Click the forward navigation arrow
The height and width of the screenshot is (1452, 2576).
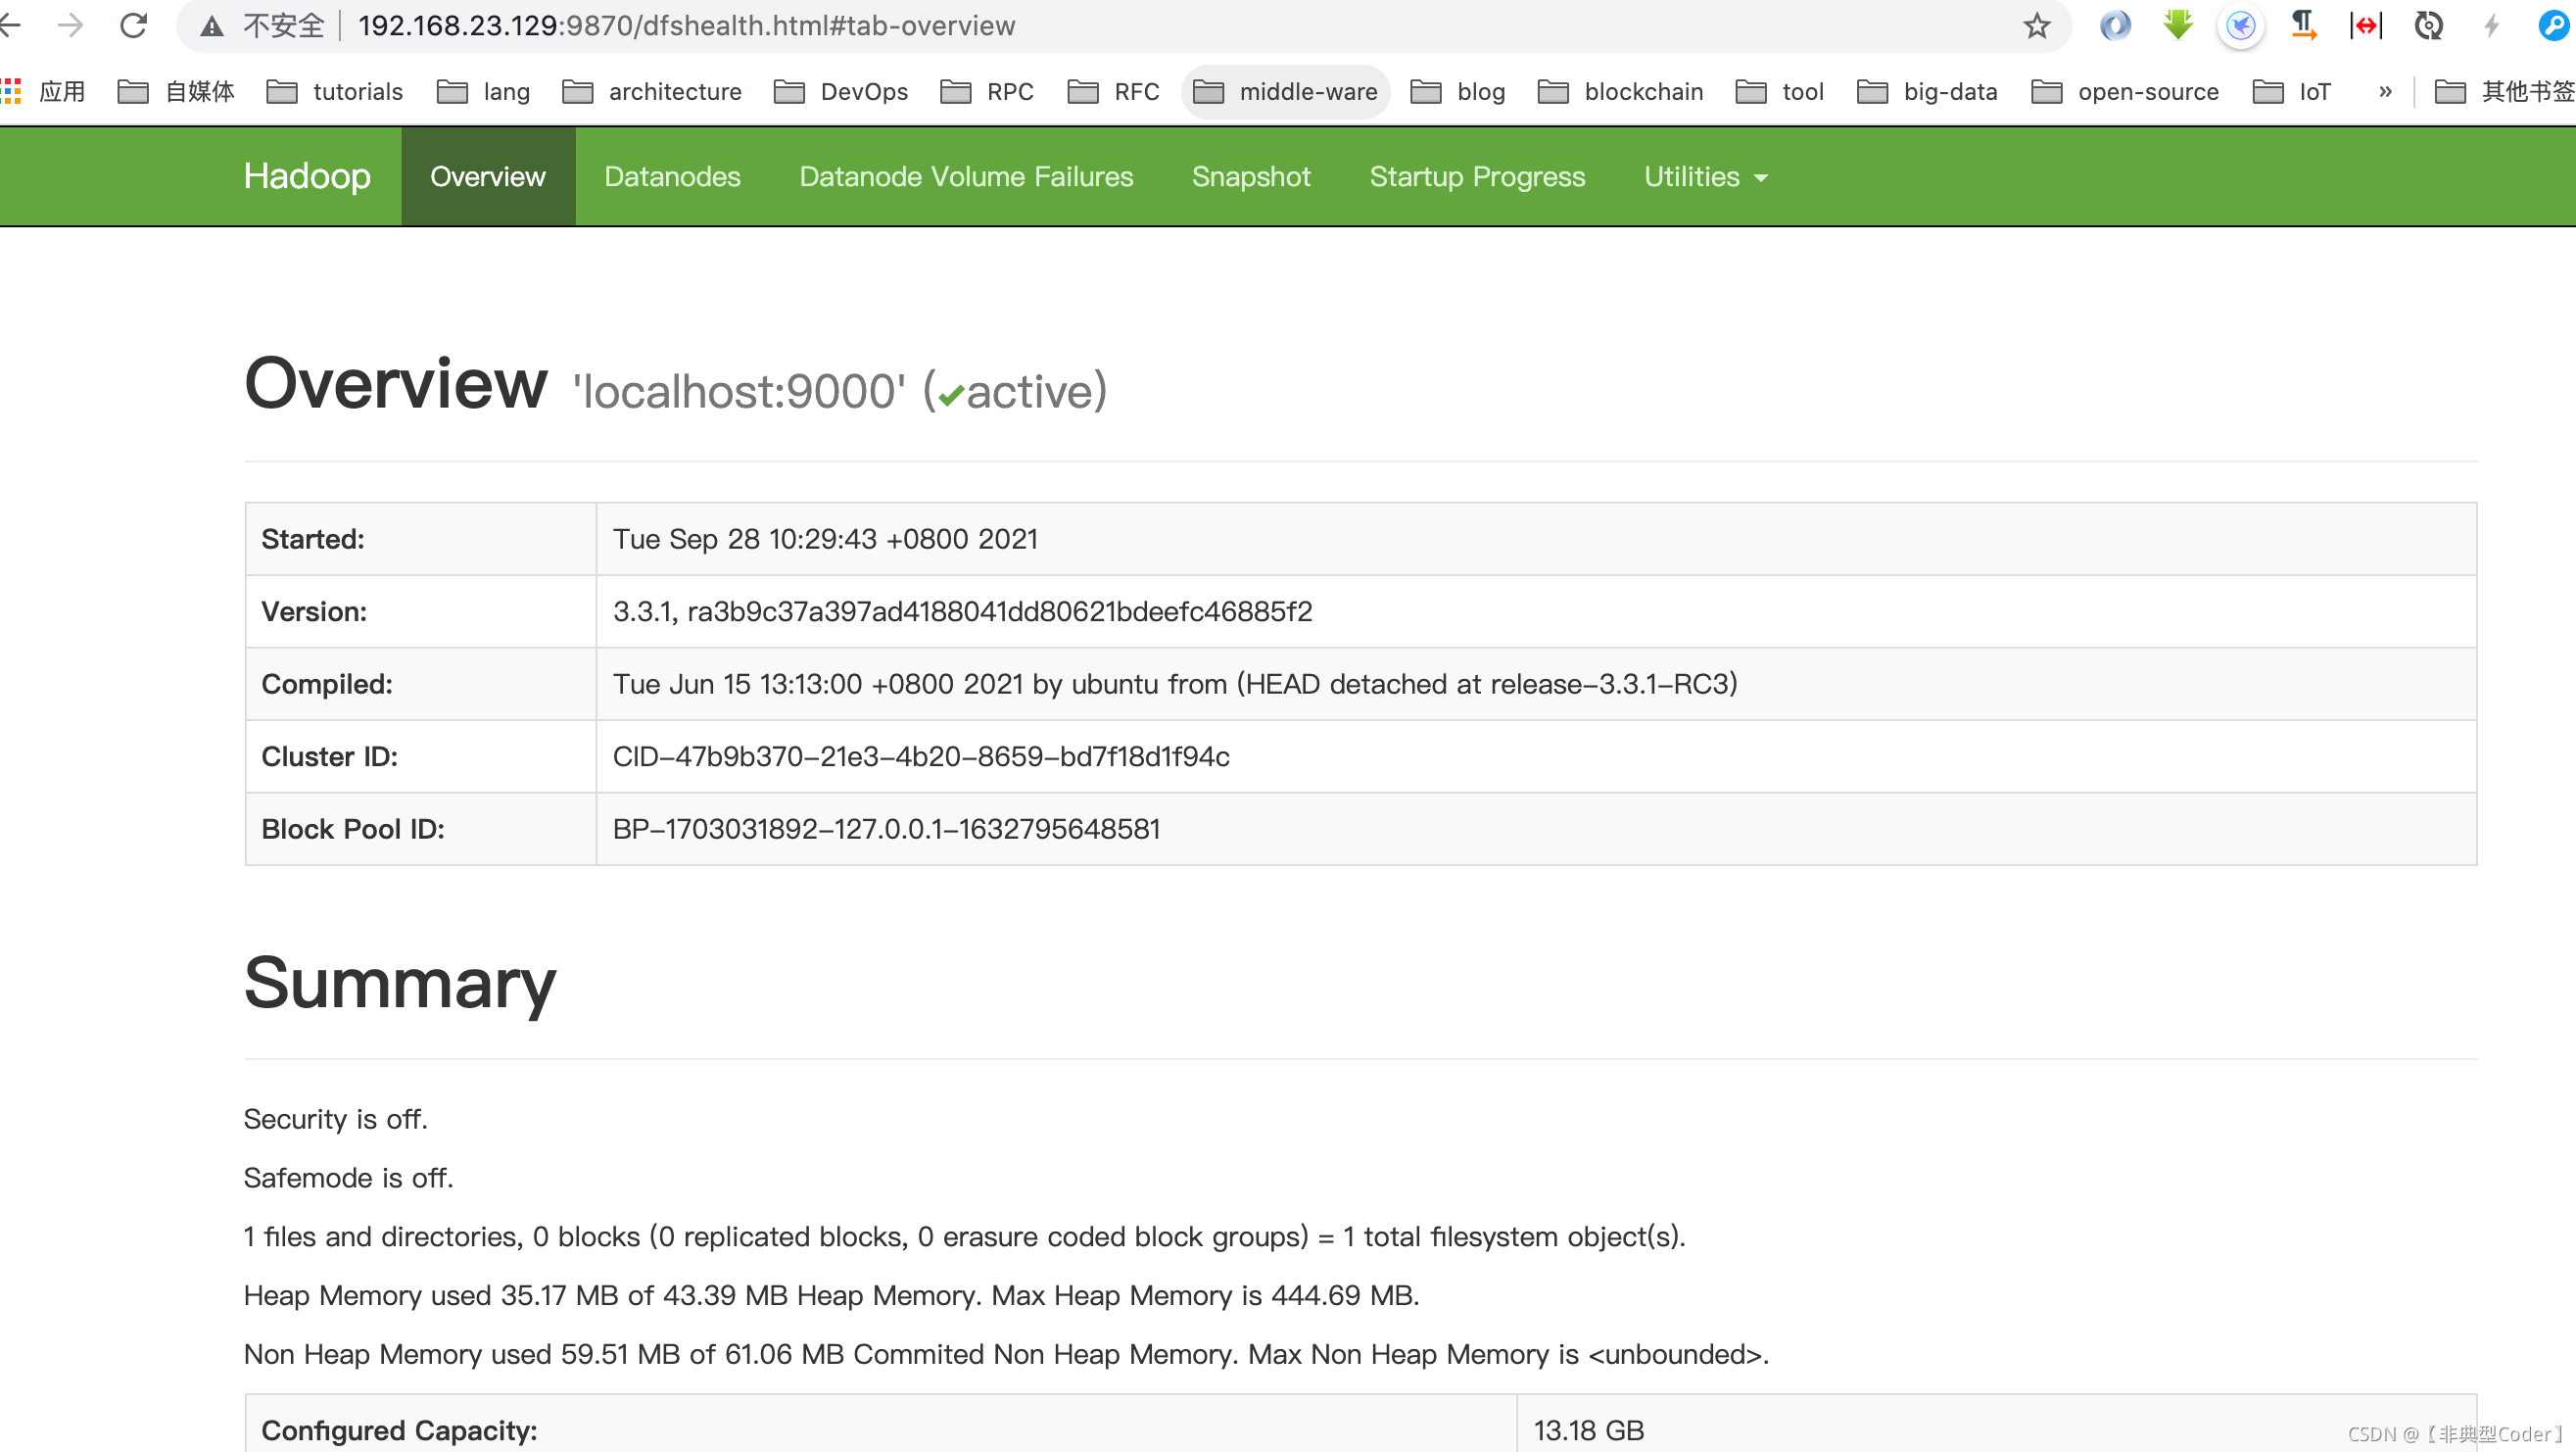coord(70,25)
